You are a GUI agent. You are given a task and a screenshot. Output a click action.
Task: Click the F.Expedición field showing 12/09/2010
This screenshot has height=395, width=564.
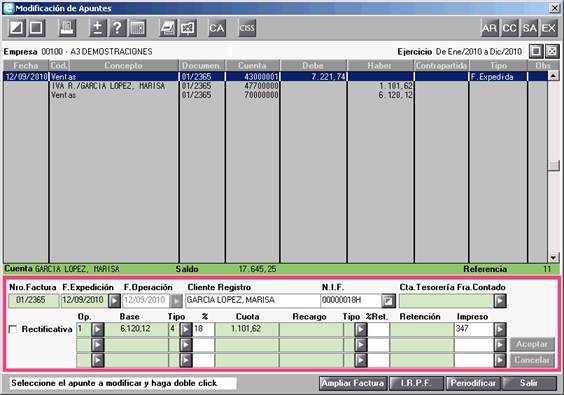85,300
